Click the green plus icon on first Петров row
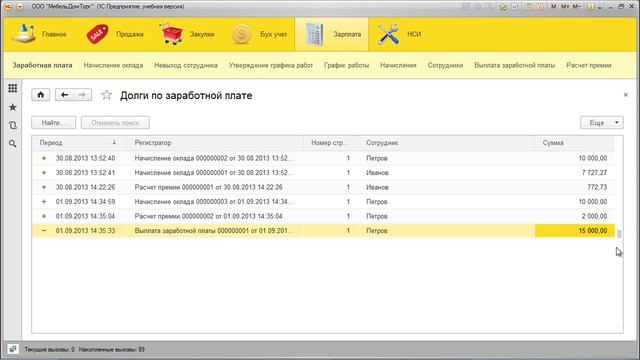The width and height of the screenshot is (640, 360). click(44, 158)
